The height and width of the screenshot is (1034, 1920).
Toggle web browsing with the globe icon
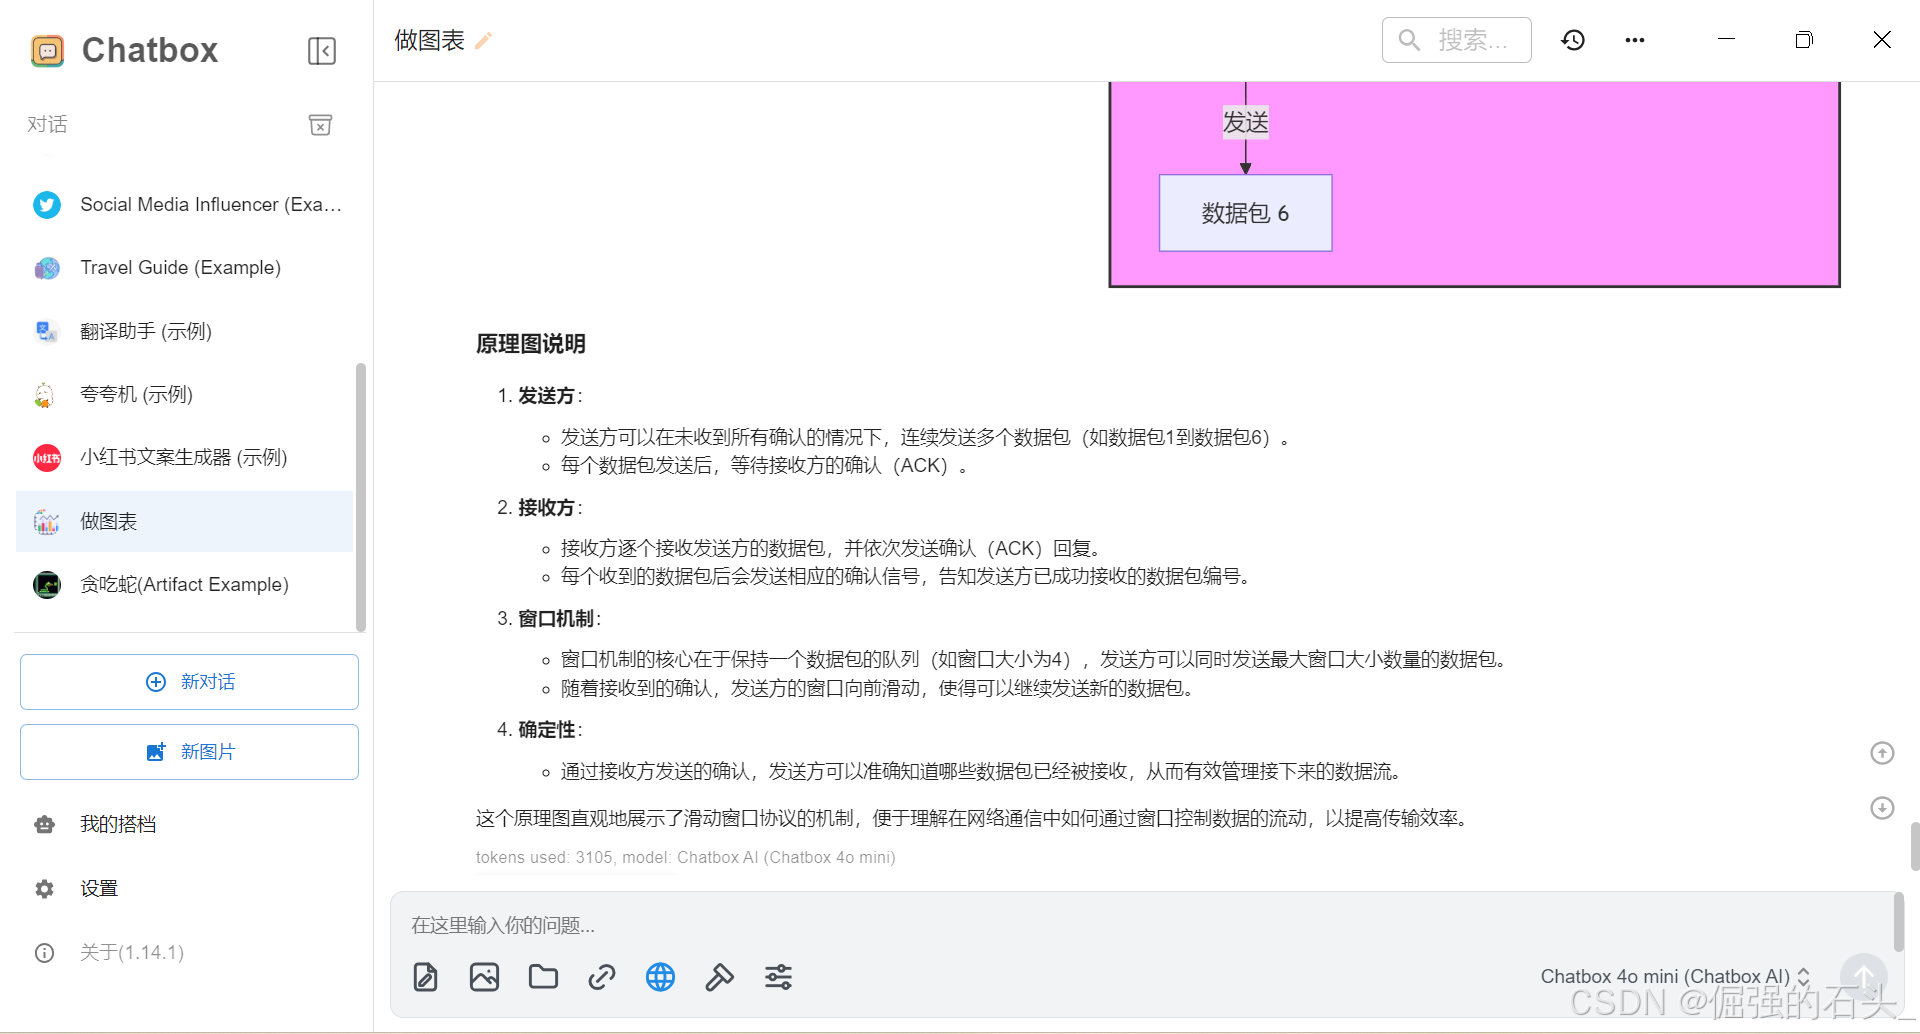(660, 977)
